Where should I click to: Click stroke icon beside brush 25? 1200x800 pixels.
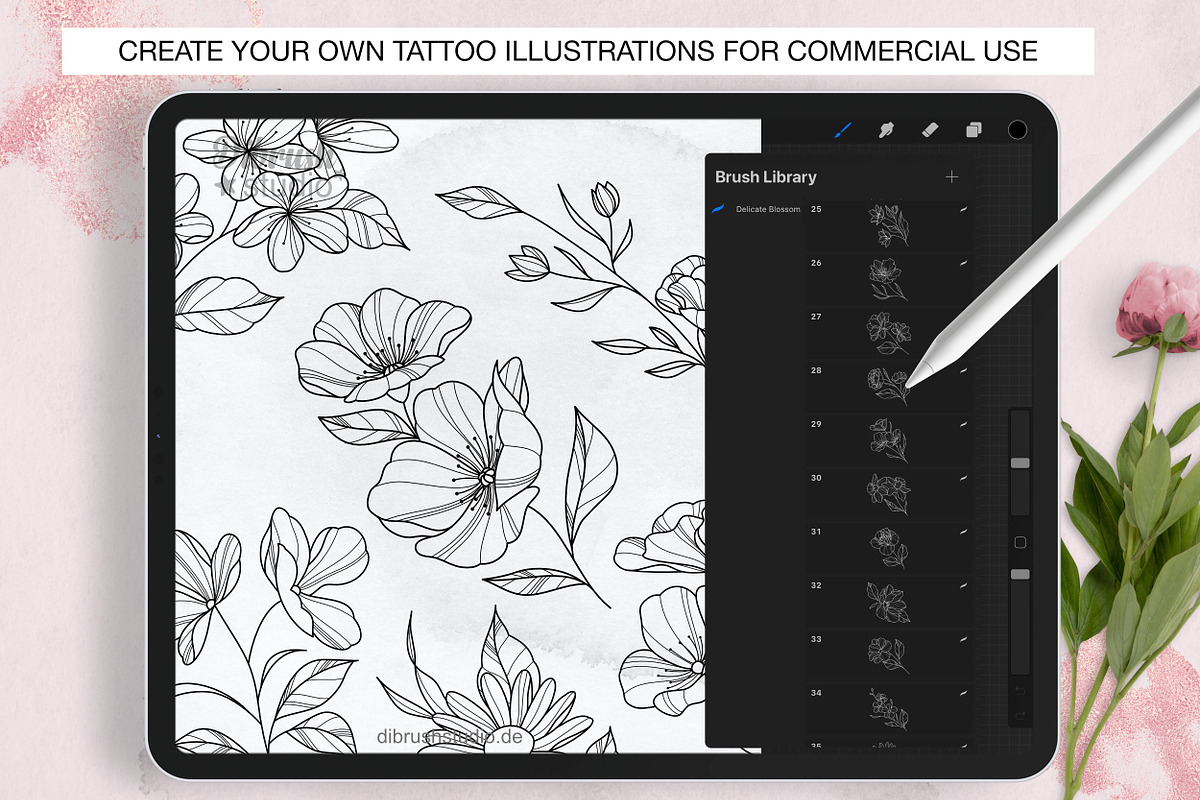pyautogui.click(x=964, y=209)
